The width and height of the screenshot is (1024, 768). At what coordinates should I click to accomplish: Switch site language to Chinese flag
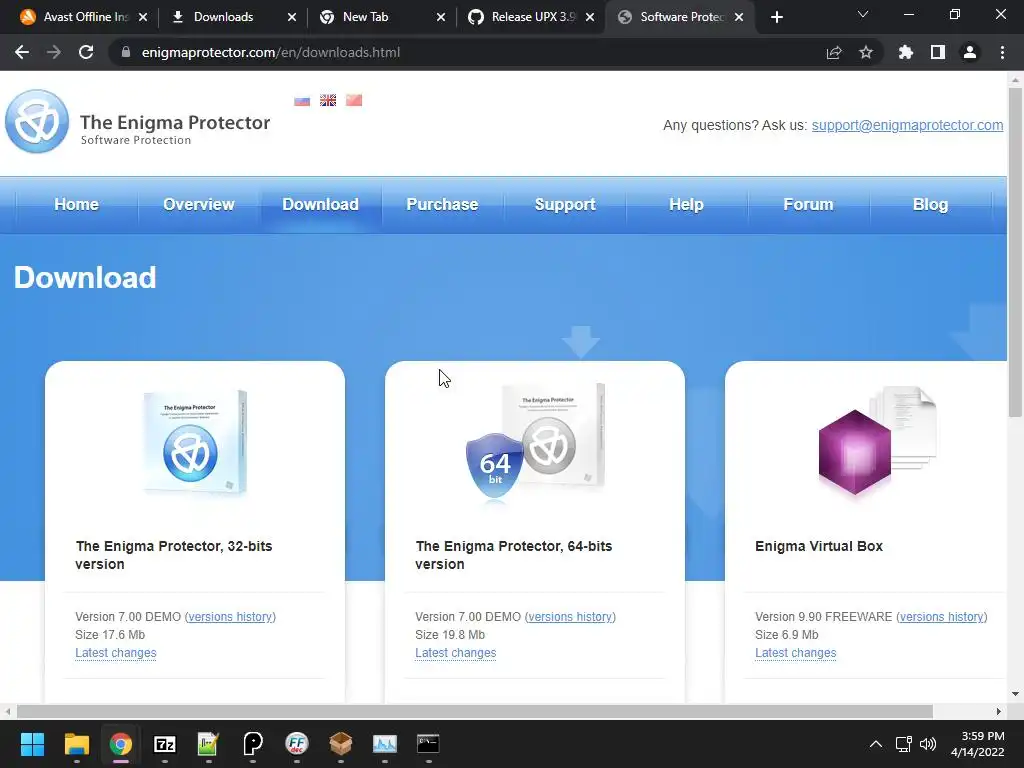354,101
